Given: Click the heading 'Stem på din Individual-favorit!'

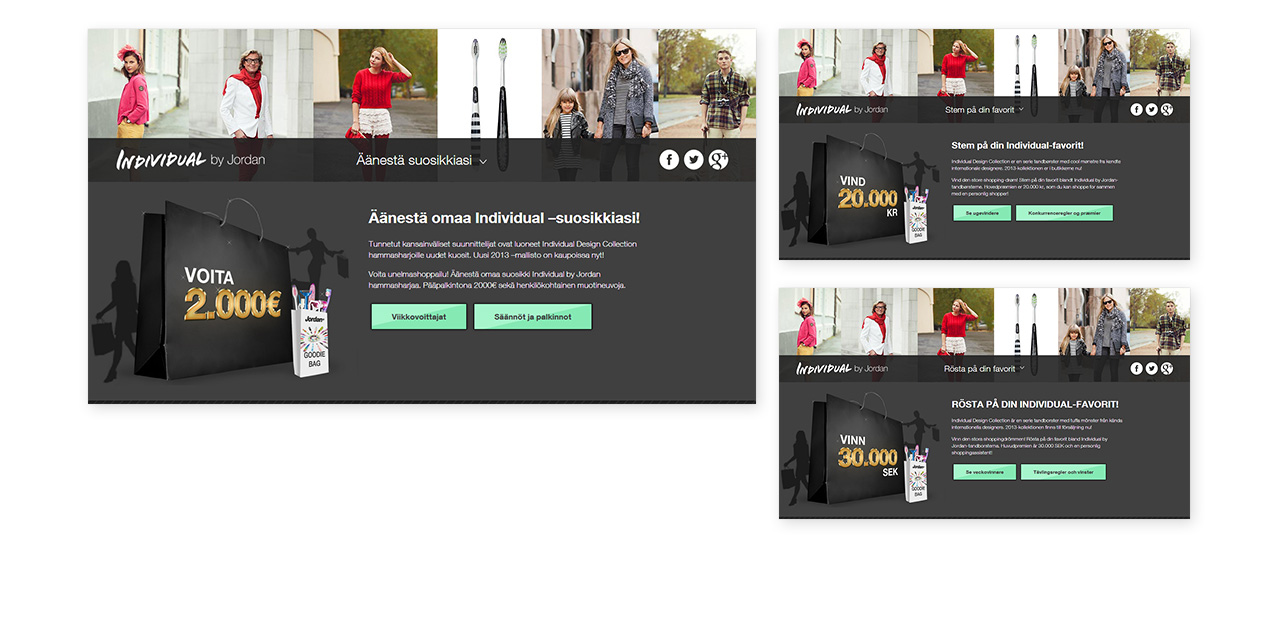Looking at the screenshot, I should (x=1017, y=146).
